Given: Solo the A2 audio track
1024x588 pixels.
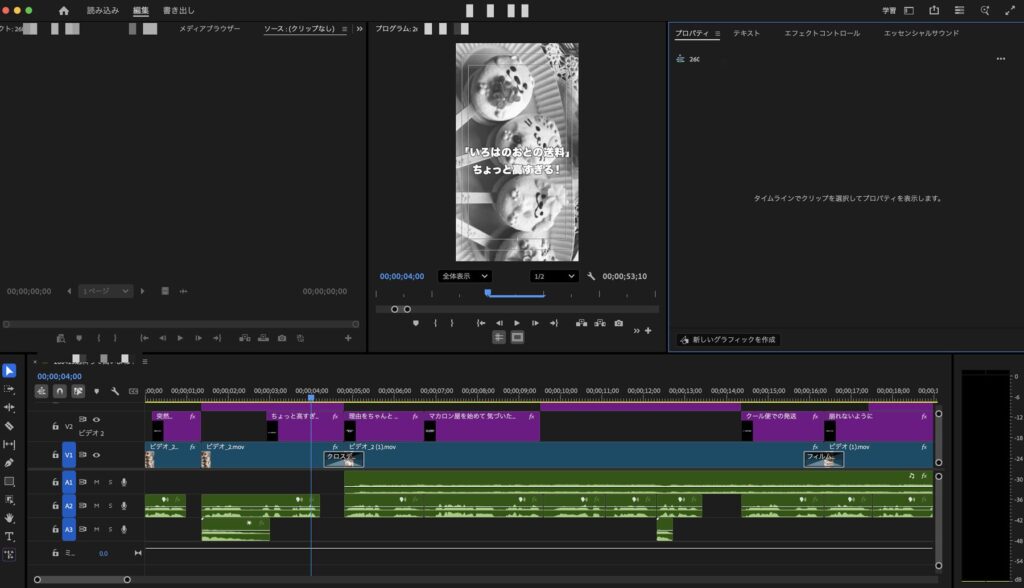Looking at the screenshot, I should tap(110, 504).
